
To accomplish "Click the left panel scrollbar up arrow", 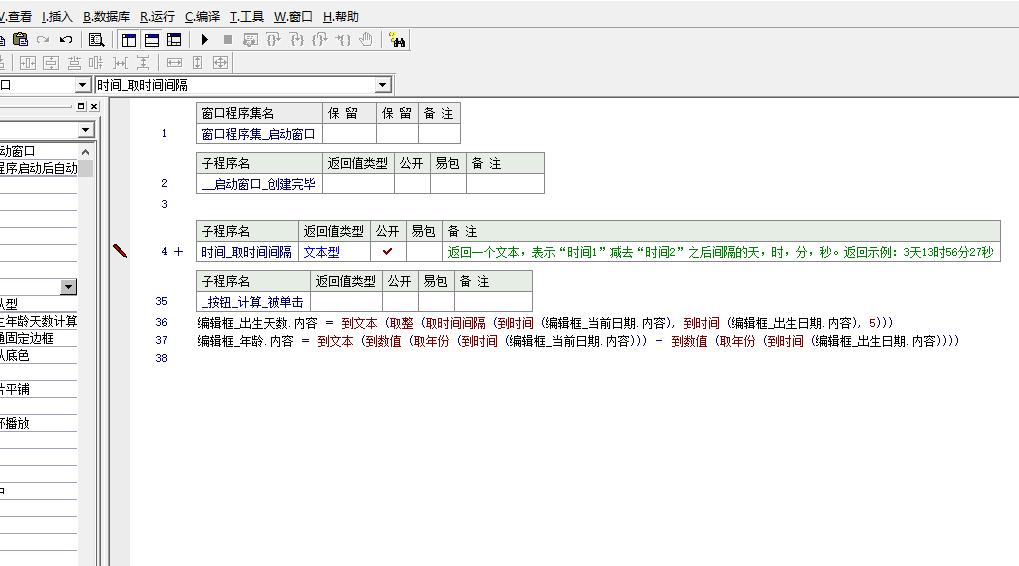I will coord(86,152).
